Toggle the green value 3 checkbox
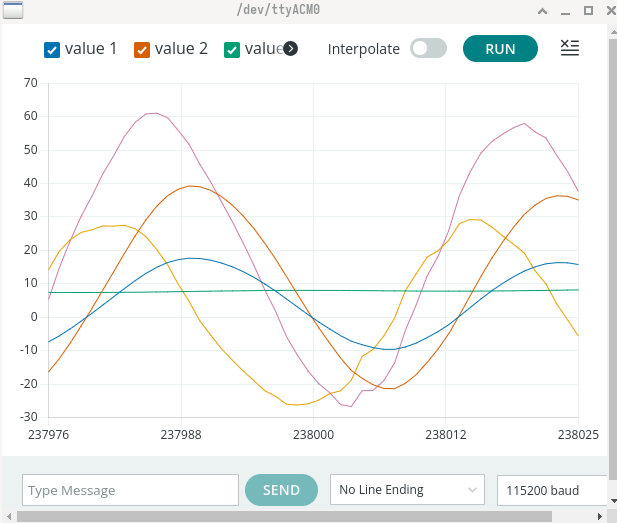Image resolution: width=617 pixels, height=523 pixels. tap(232, 50)
